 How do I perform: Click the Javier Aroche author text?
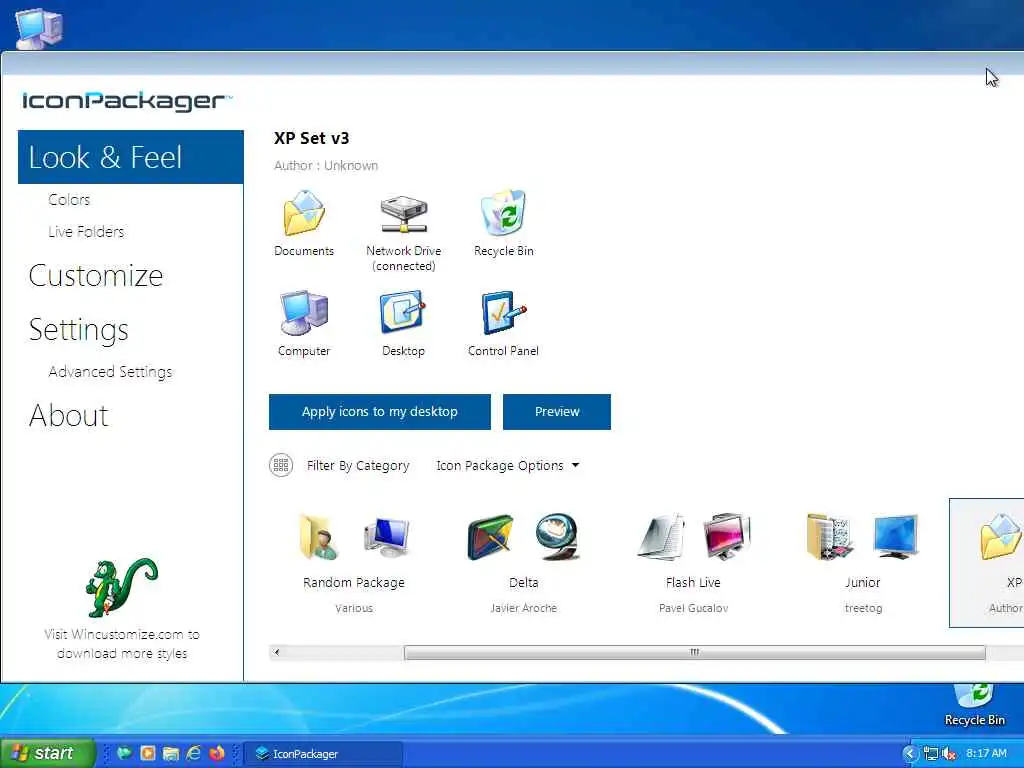[524, 608]
